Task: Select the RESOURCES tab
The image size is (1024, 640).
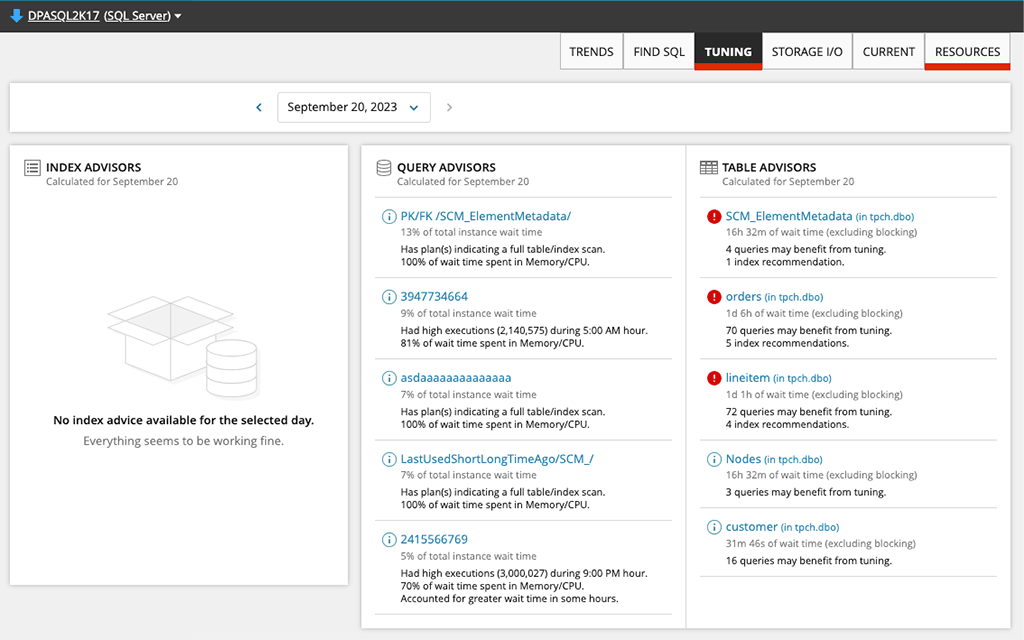Action: (x=967, y=51)
